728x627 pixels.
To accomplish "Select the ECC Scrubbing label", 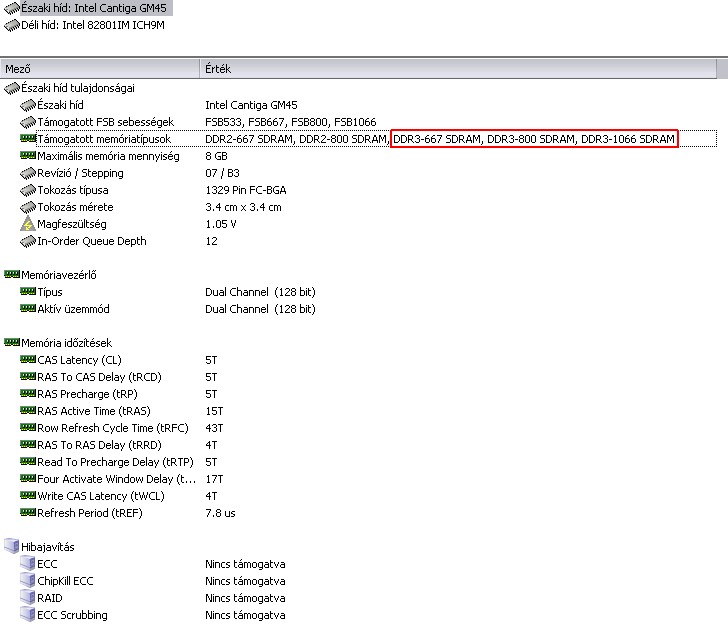I will (72, 615).
